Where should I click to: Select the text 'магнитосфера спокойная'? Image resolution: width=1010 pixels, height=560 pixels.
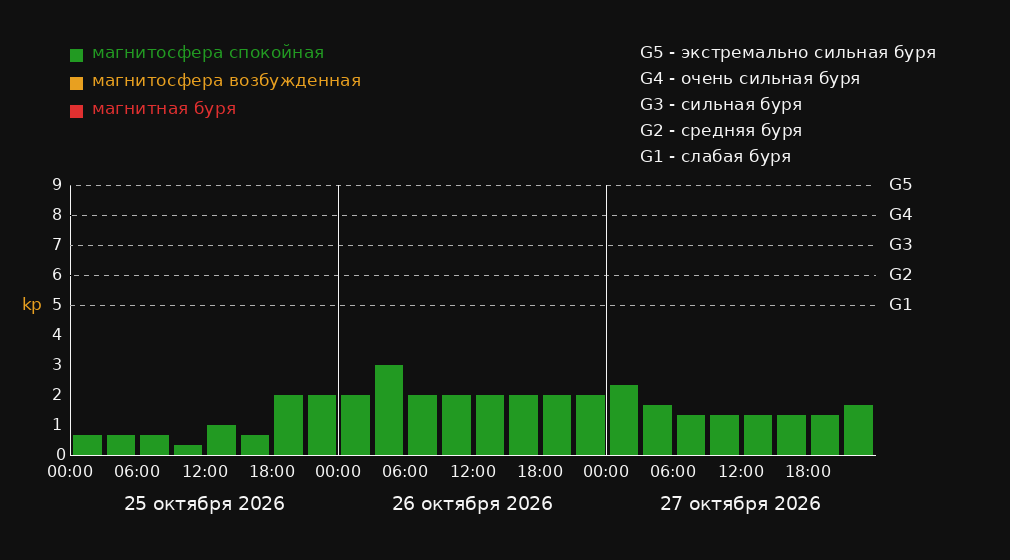point(208,53)
